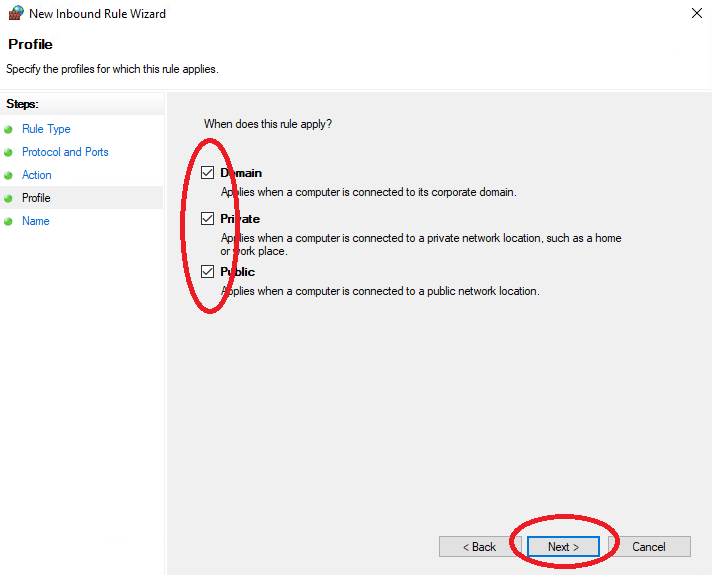Toggle the Public profile checkbox

click(x=208, y=272)
